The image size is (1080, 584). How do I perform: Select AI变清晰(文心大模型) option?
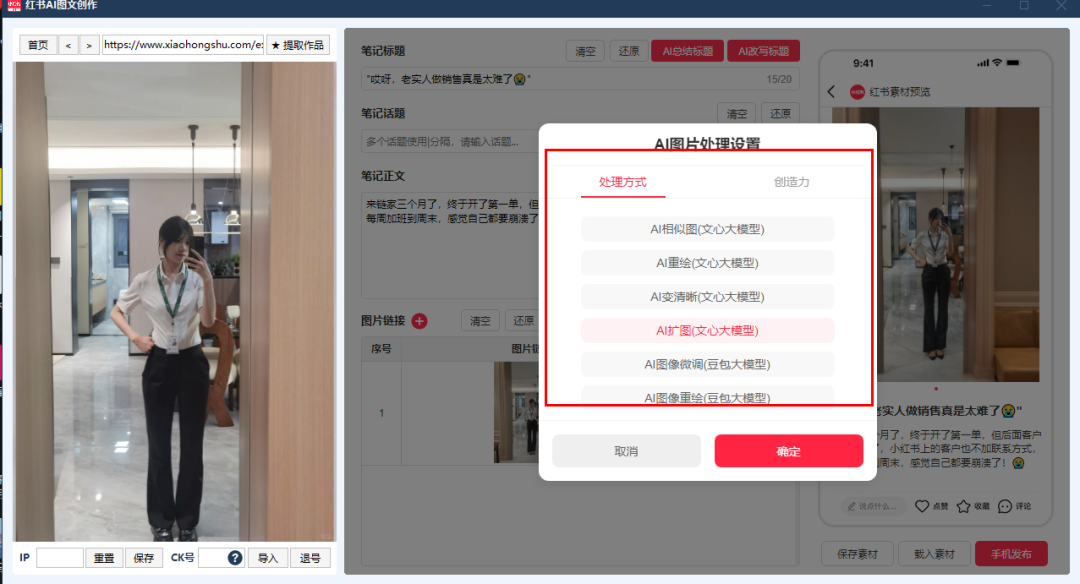click(707, 297)
